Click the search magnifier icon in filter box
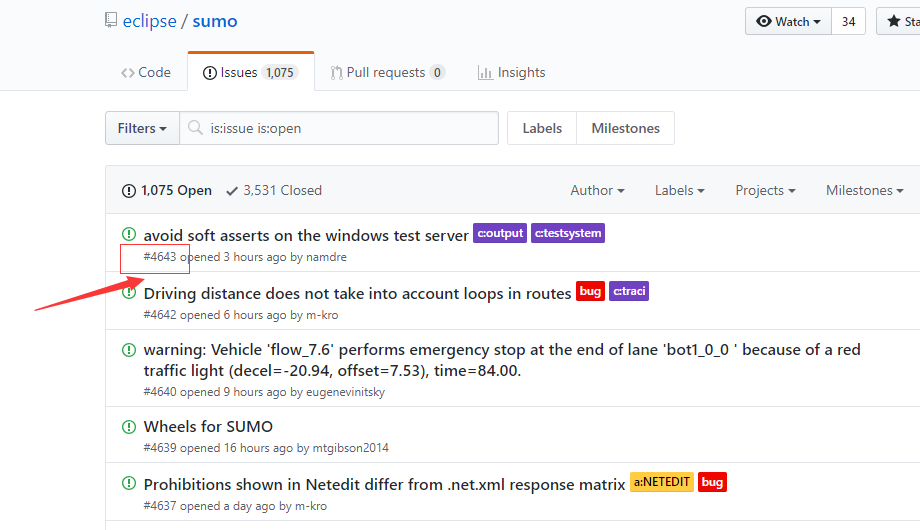 (194, 128)
